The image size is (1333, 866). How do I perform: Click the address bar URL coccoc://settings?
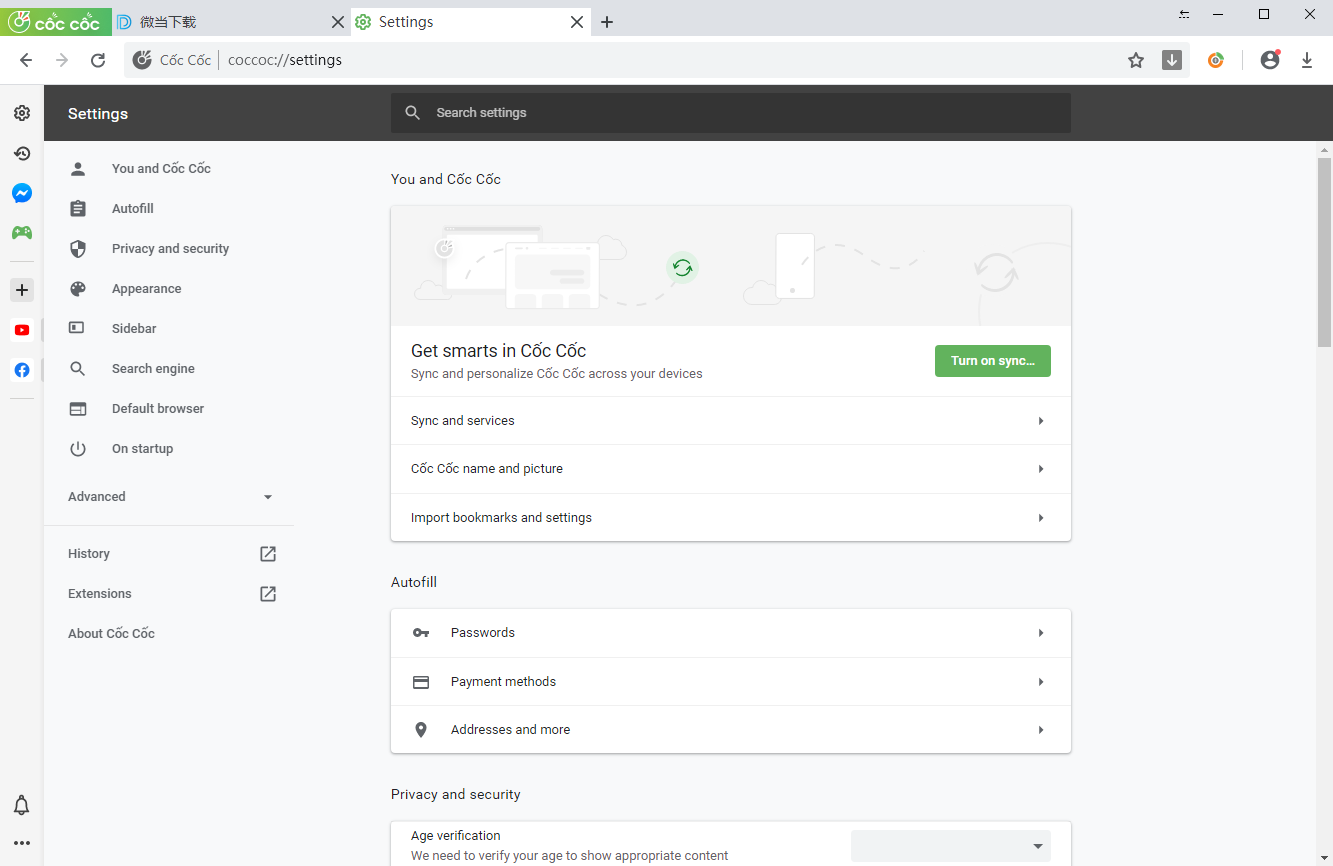coord(285,60)
